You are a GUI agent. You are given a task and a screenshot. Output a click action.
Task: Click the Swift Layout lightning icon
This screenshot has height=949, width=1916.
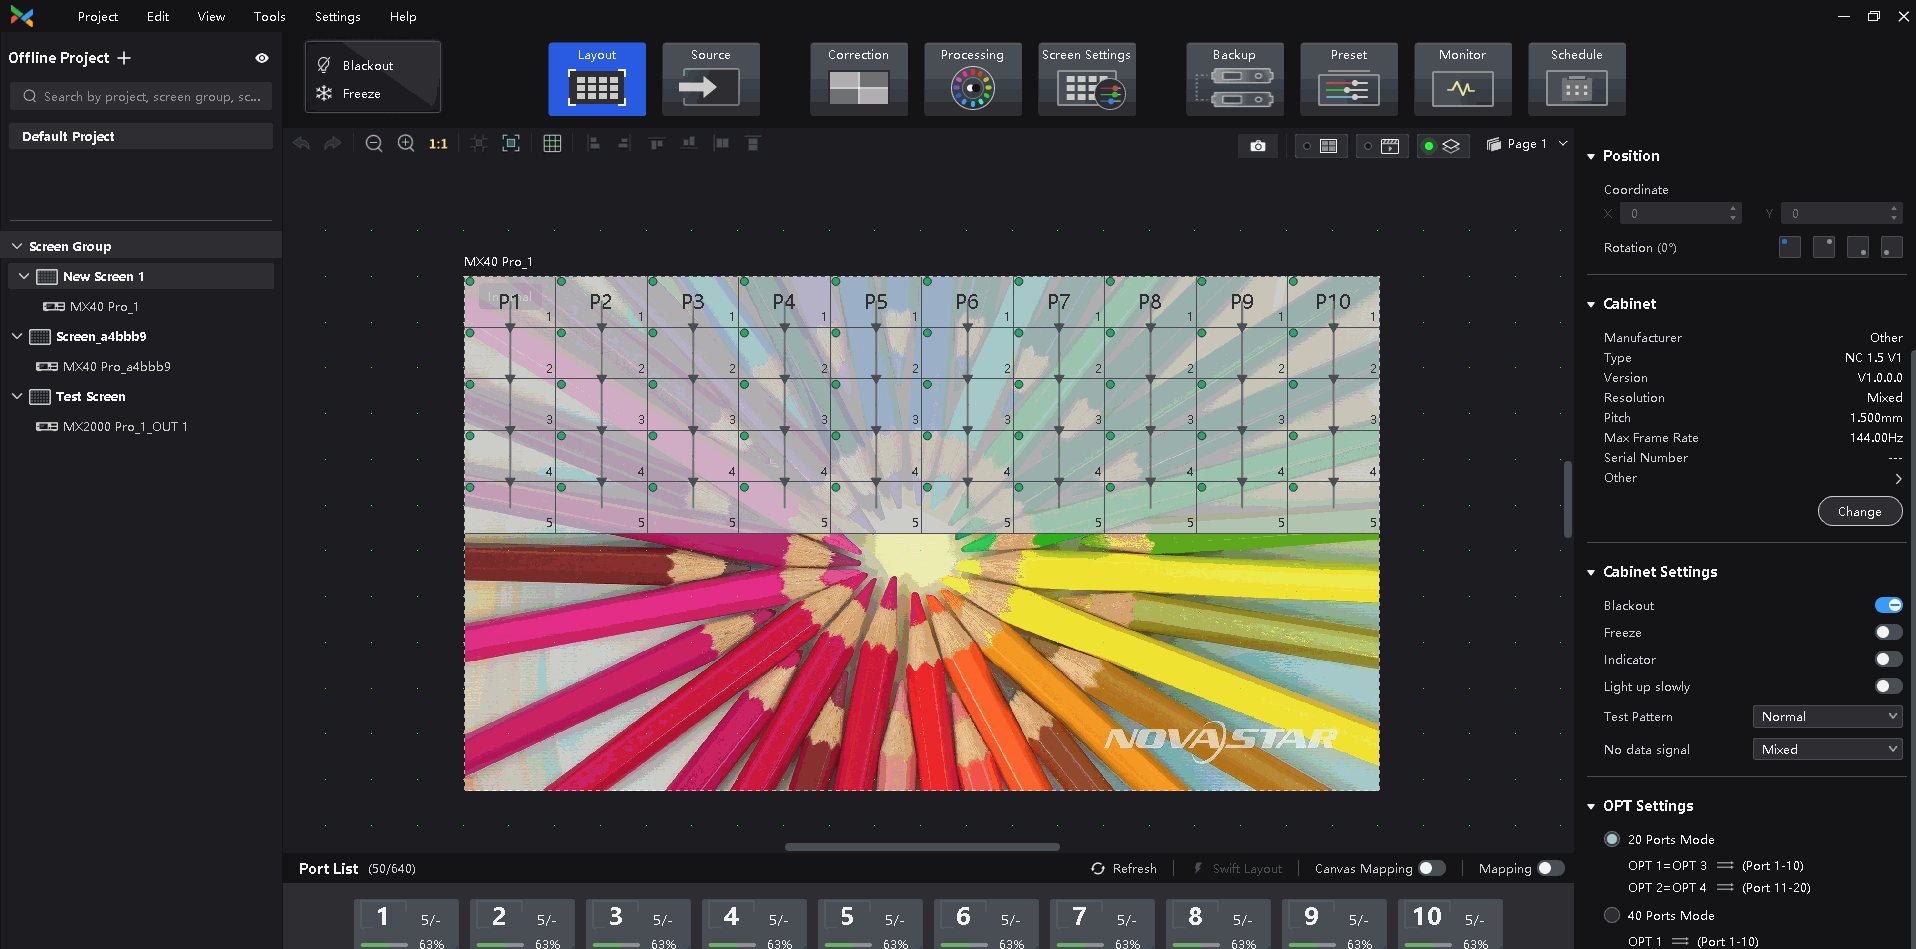tap(1198, 868)
